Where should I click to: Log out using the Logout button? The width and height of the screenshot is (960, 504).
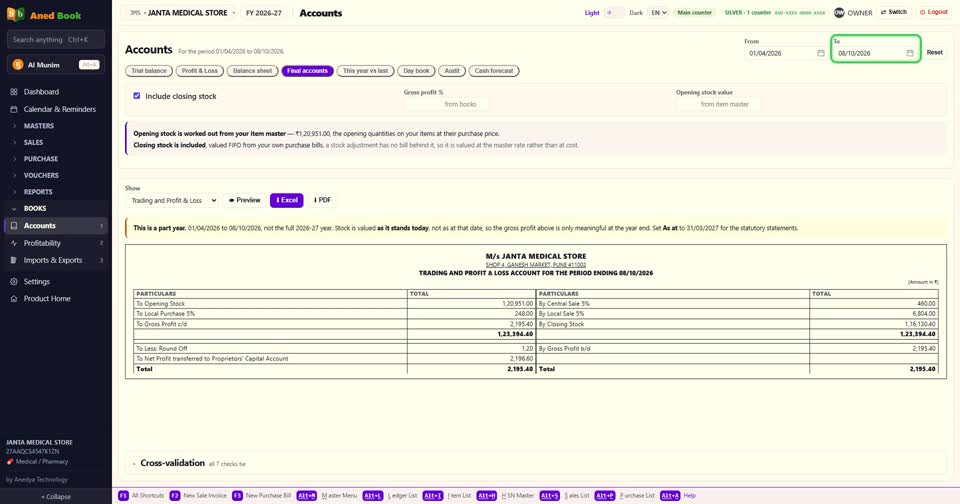[x=934, y=12]
